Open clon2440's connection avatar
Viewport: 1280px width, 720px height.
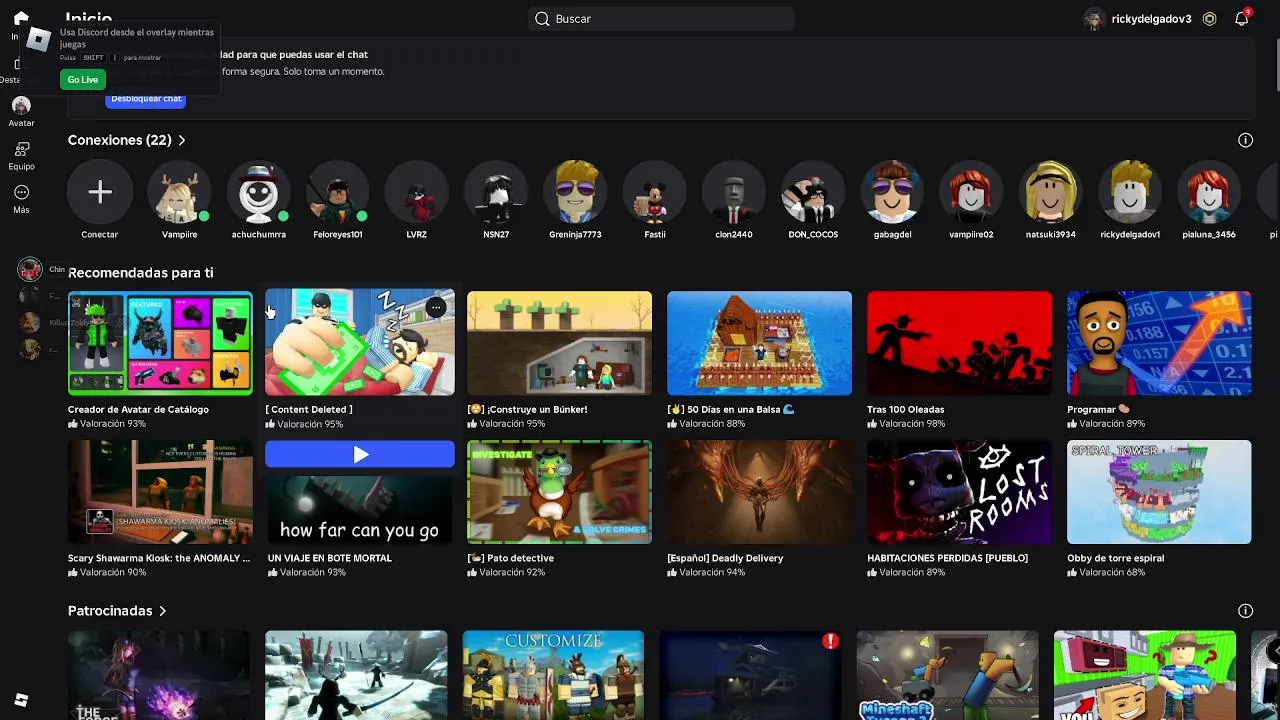point(733,192)
